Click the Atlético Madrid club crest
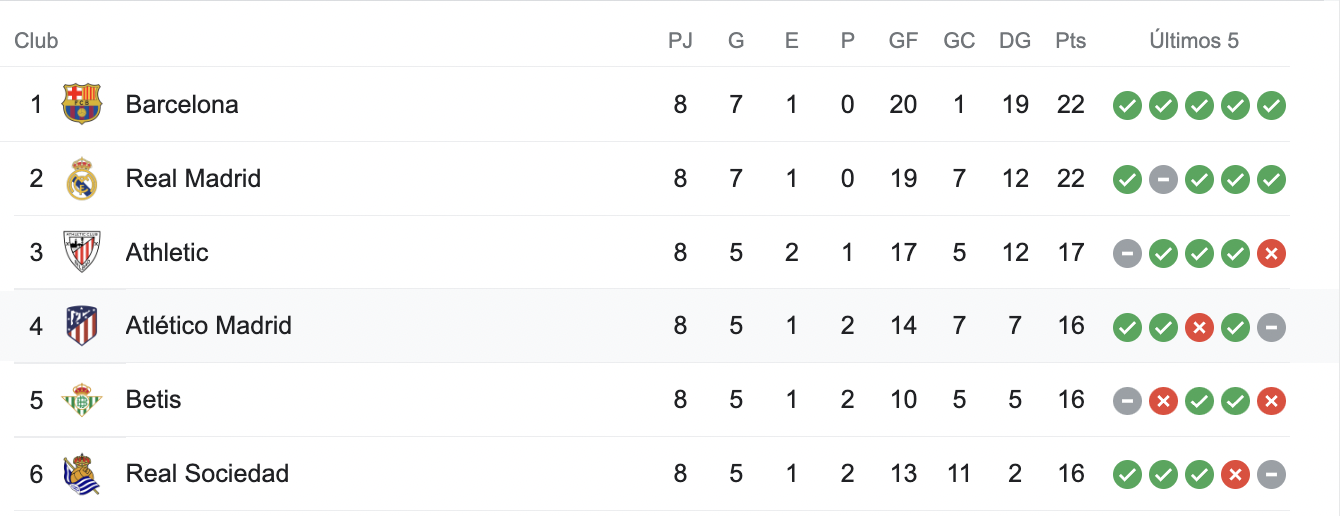Screen dimensions: 1340x516 82,326
